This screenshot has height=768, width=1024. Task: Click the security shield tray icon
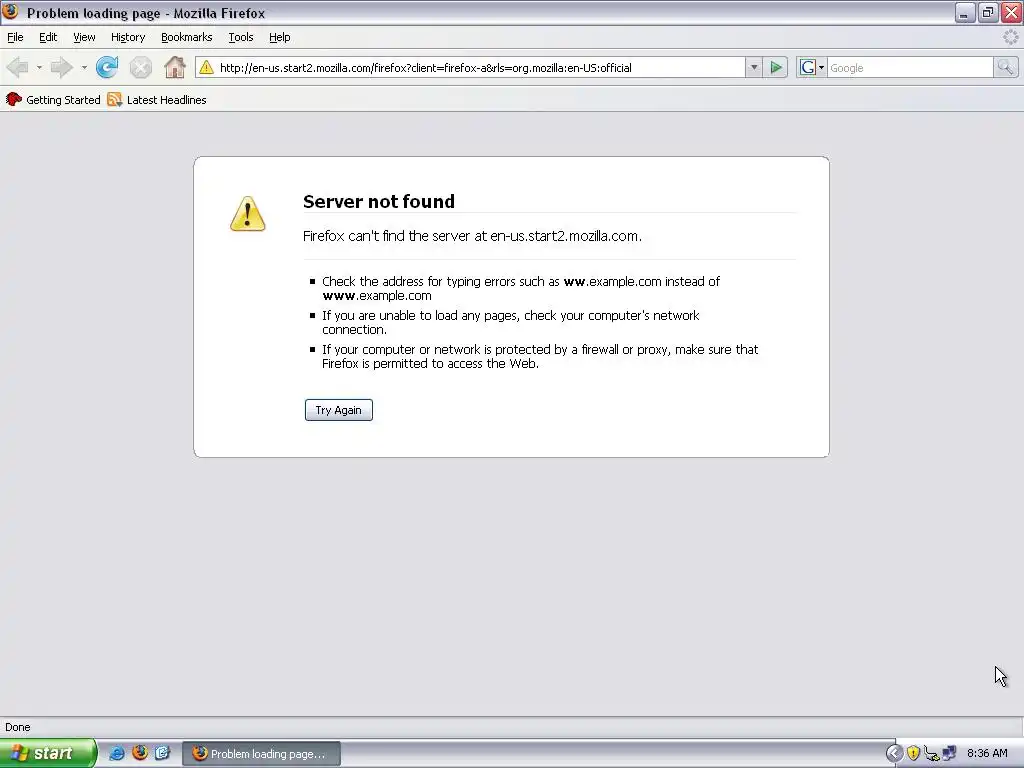click(913, 754)
